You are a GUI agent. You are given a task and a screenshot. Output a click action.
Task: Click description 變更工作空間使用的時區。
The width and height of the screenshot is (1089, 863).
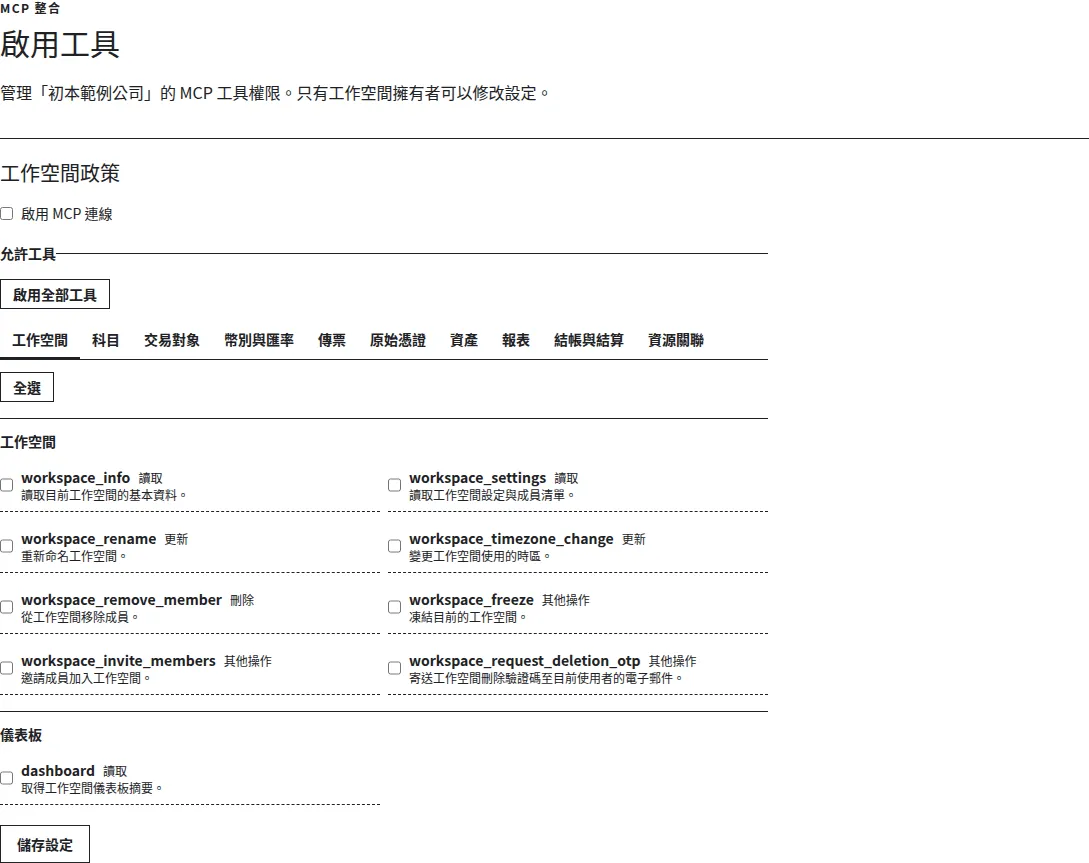[x=480, y=556]
